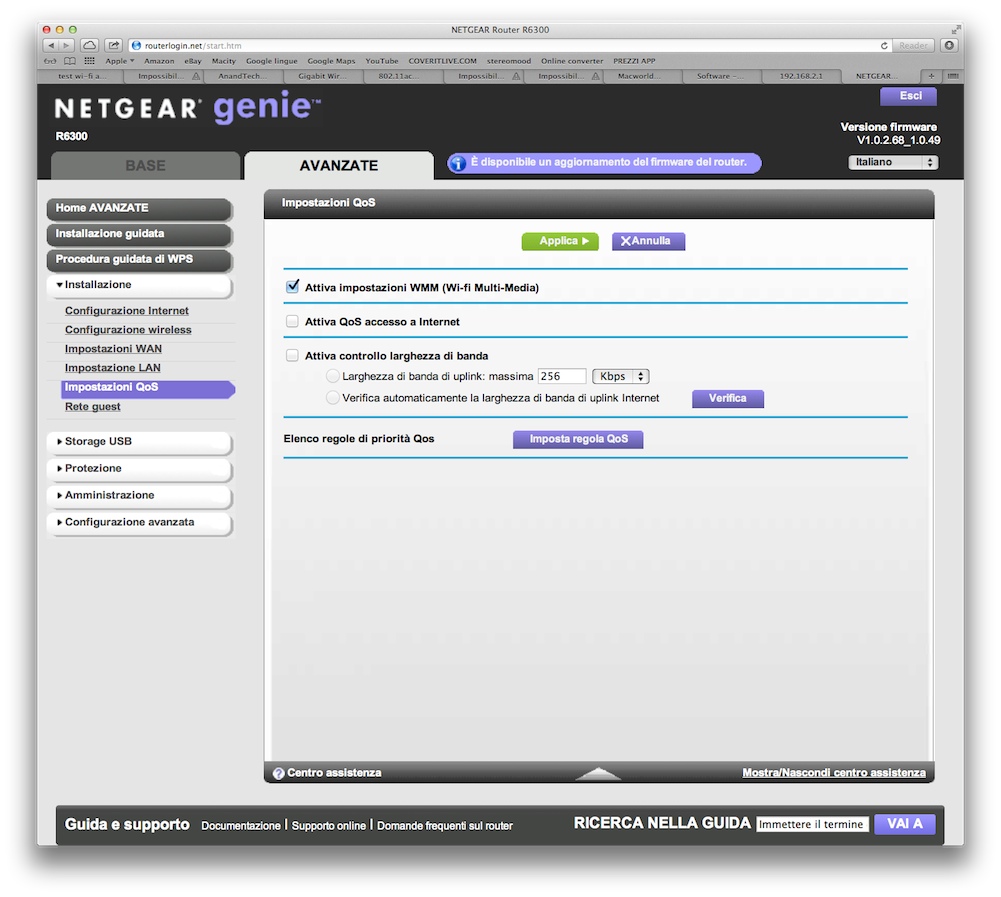Click the VAI A search button
This screenshot has width=1001, height=897.
pyautogui.click(x=905, y=824)
